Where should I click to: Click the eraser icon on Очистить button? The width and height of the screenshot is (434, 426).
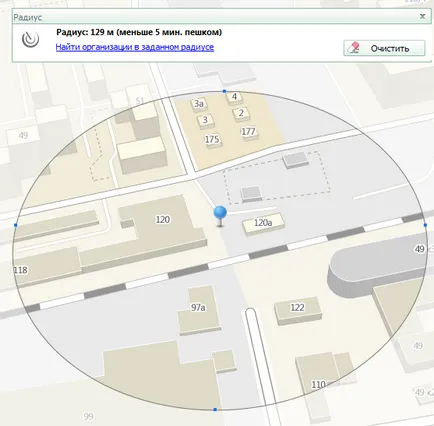tap(353, 48)
